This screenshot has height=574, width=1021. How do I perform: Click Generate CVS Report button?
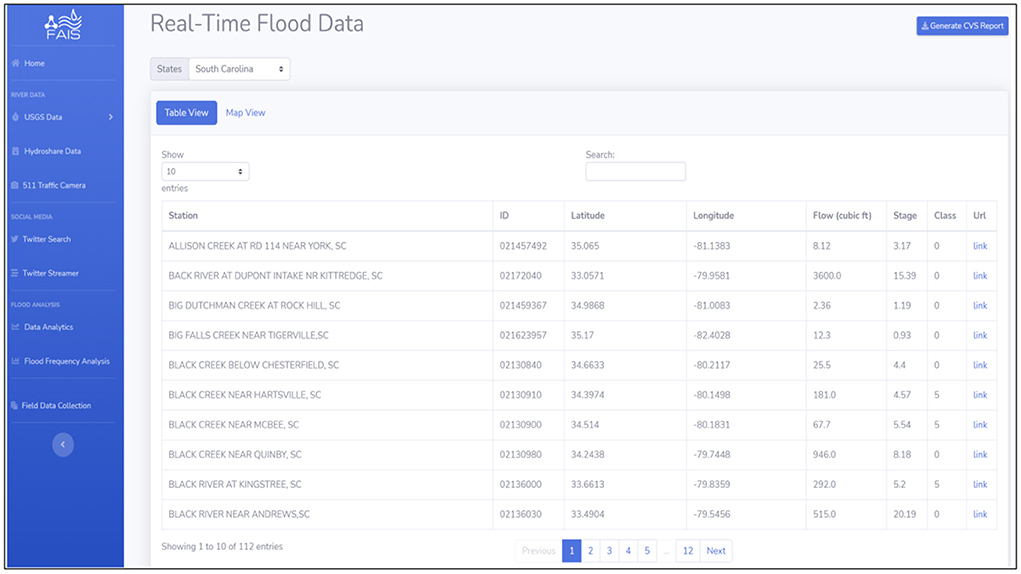(x=962, y=26)
